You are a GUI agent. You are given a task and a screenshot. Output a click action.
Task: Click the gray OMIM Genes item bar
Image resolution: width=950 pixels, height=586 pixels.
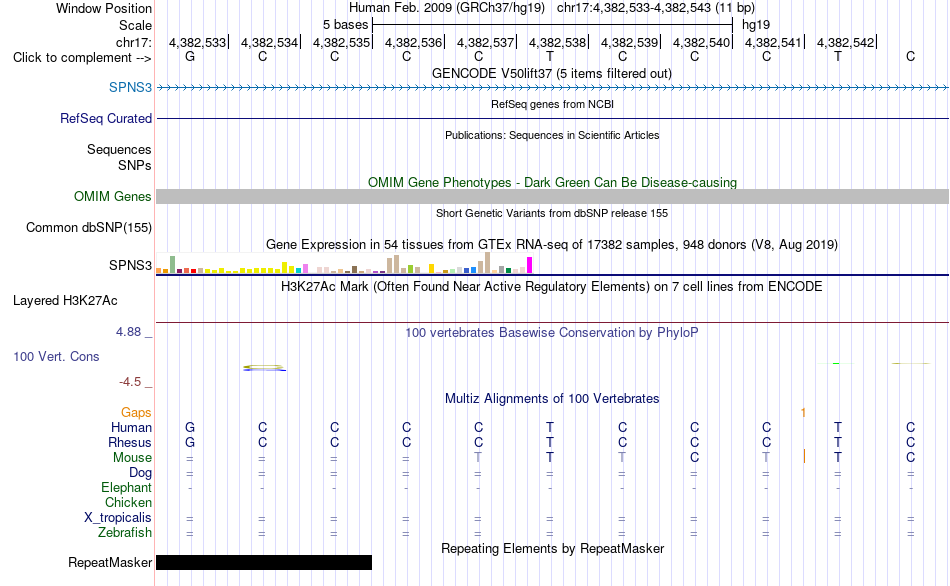point(553,196)
